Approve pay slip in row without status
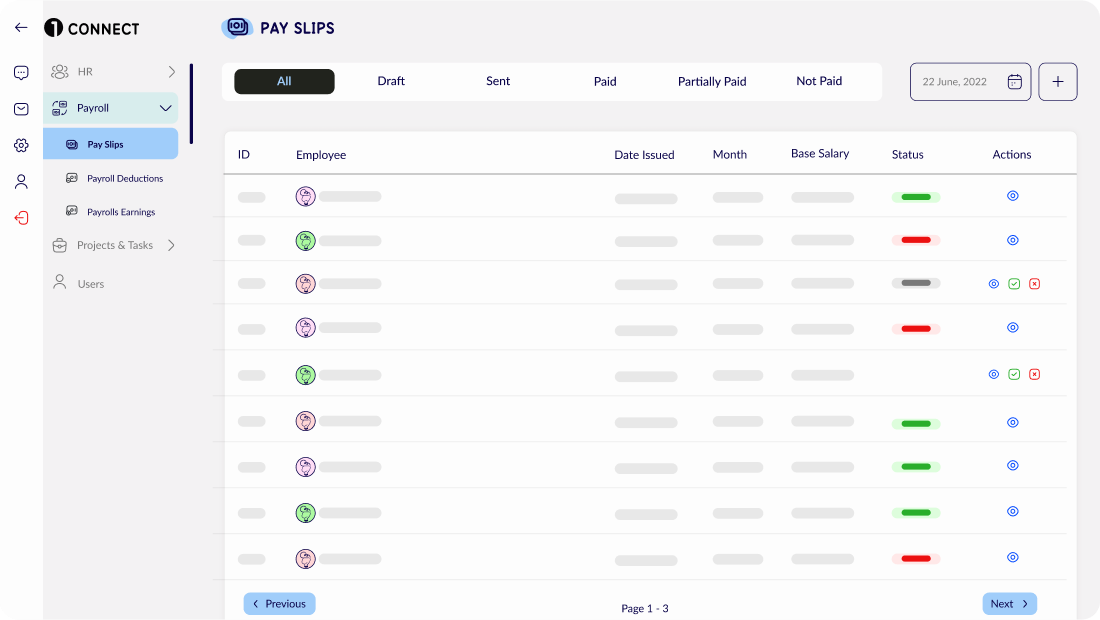 [x=1014, y=375]
